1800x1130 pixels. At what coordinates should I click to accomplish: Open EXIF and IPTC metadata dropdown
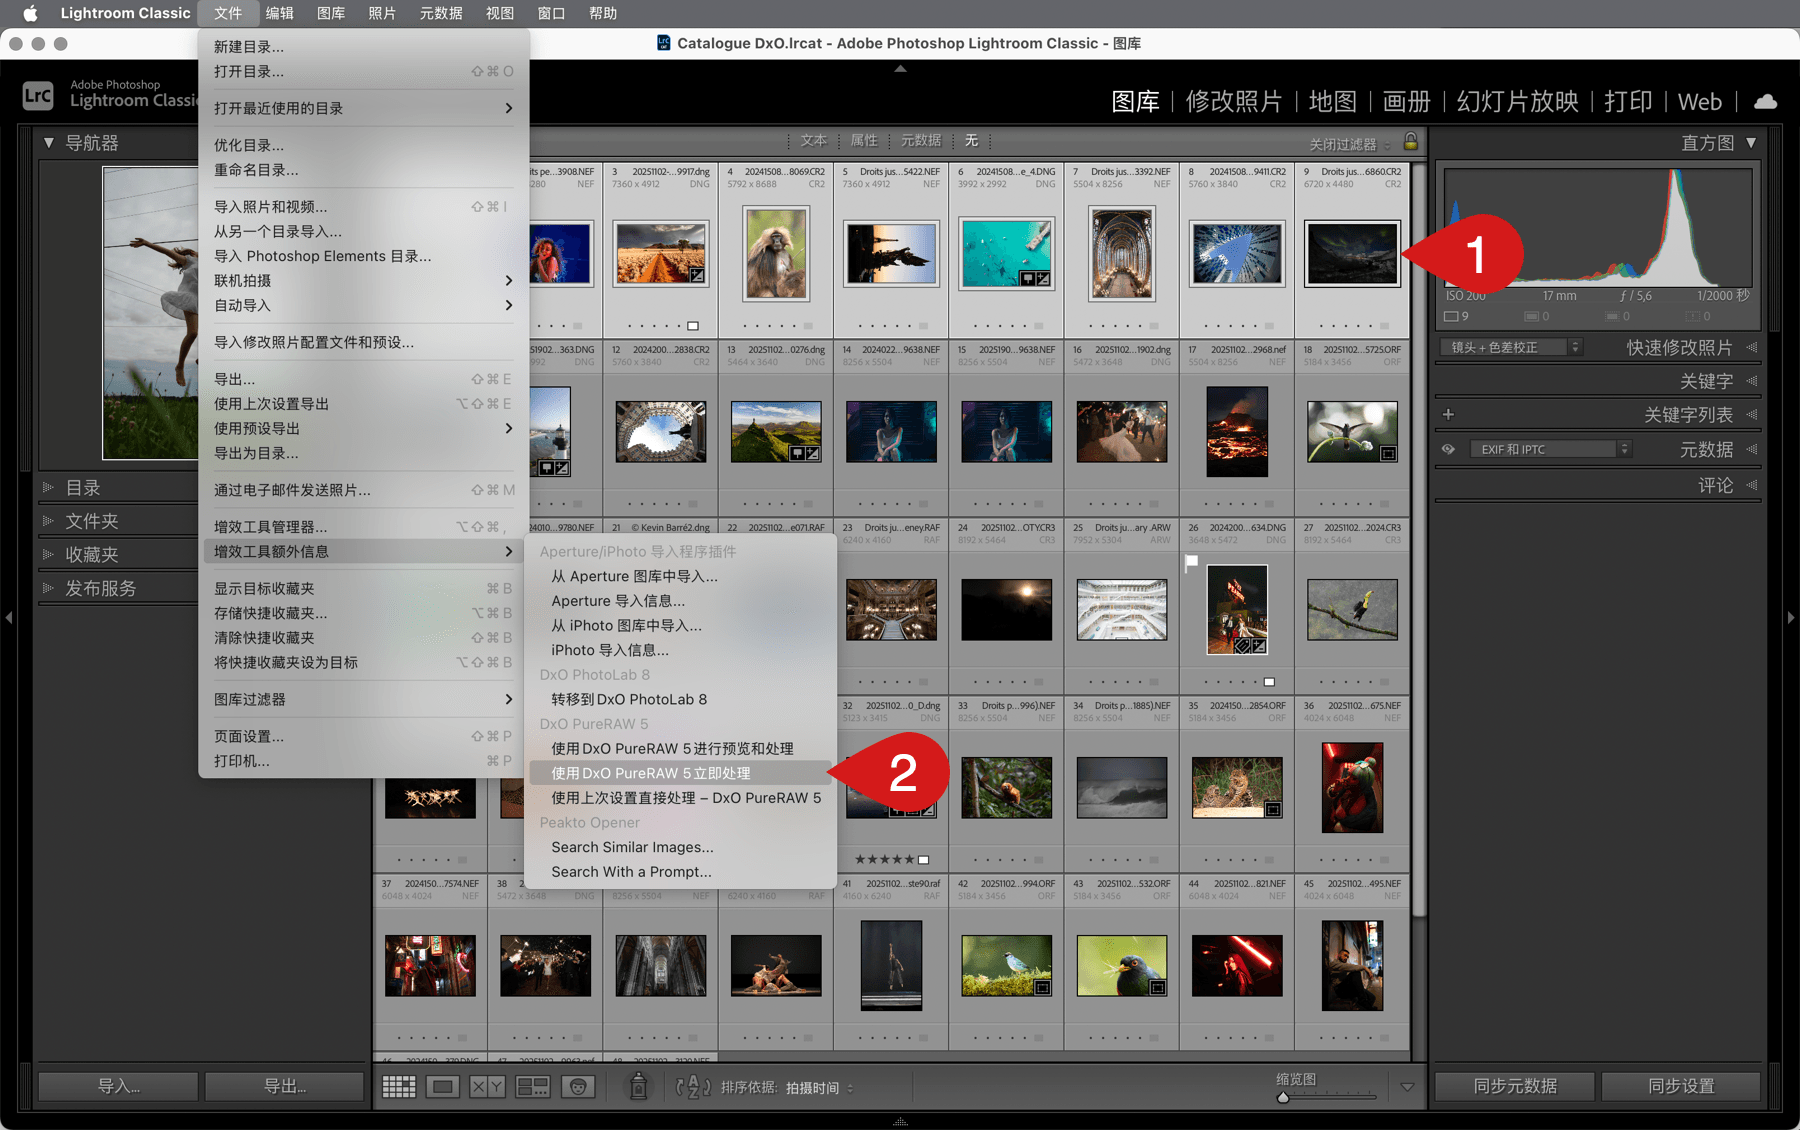tap(1550, 449)
